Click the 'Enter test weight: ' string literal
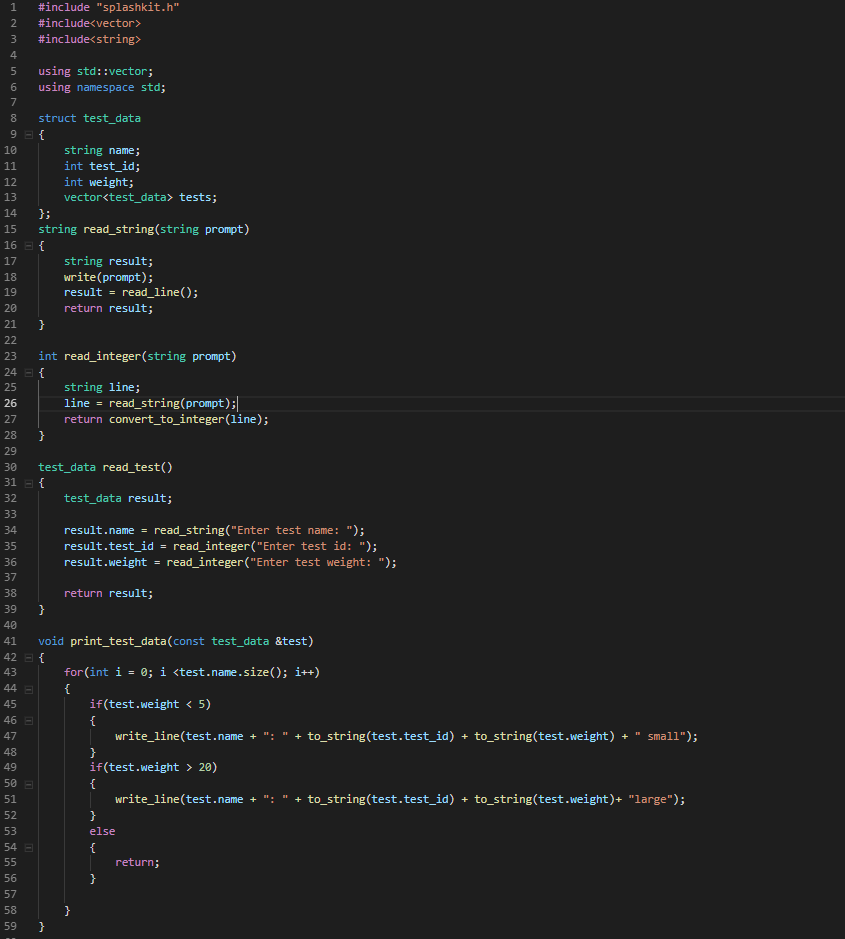 click(x=317, y=562)
